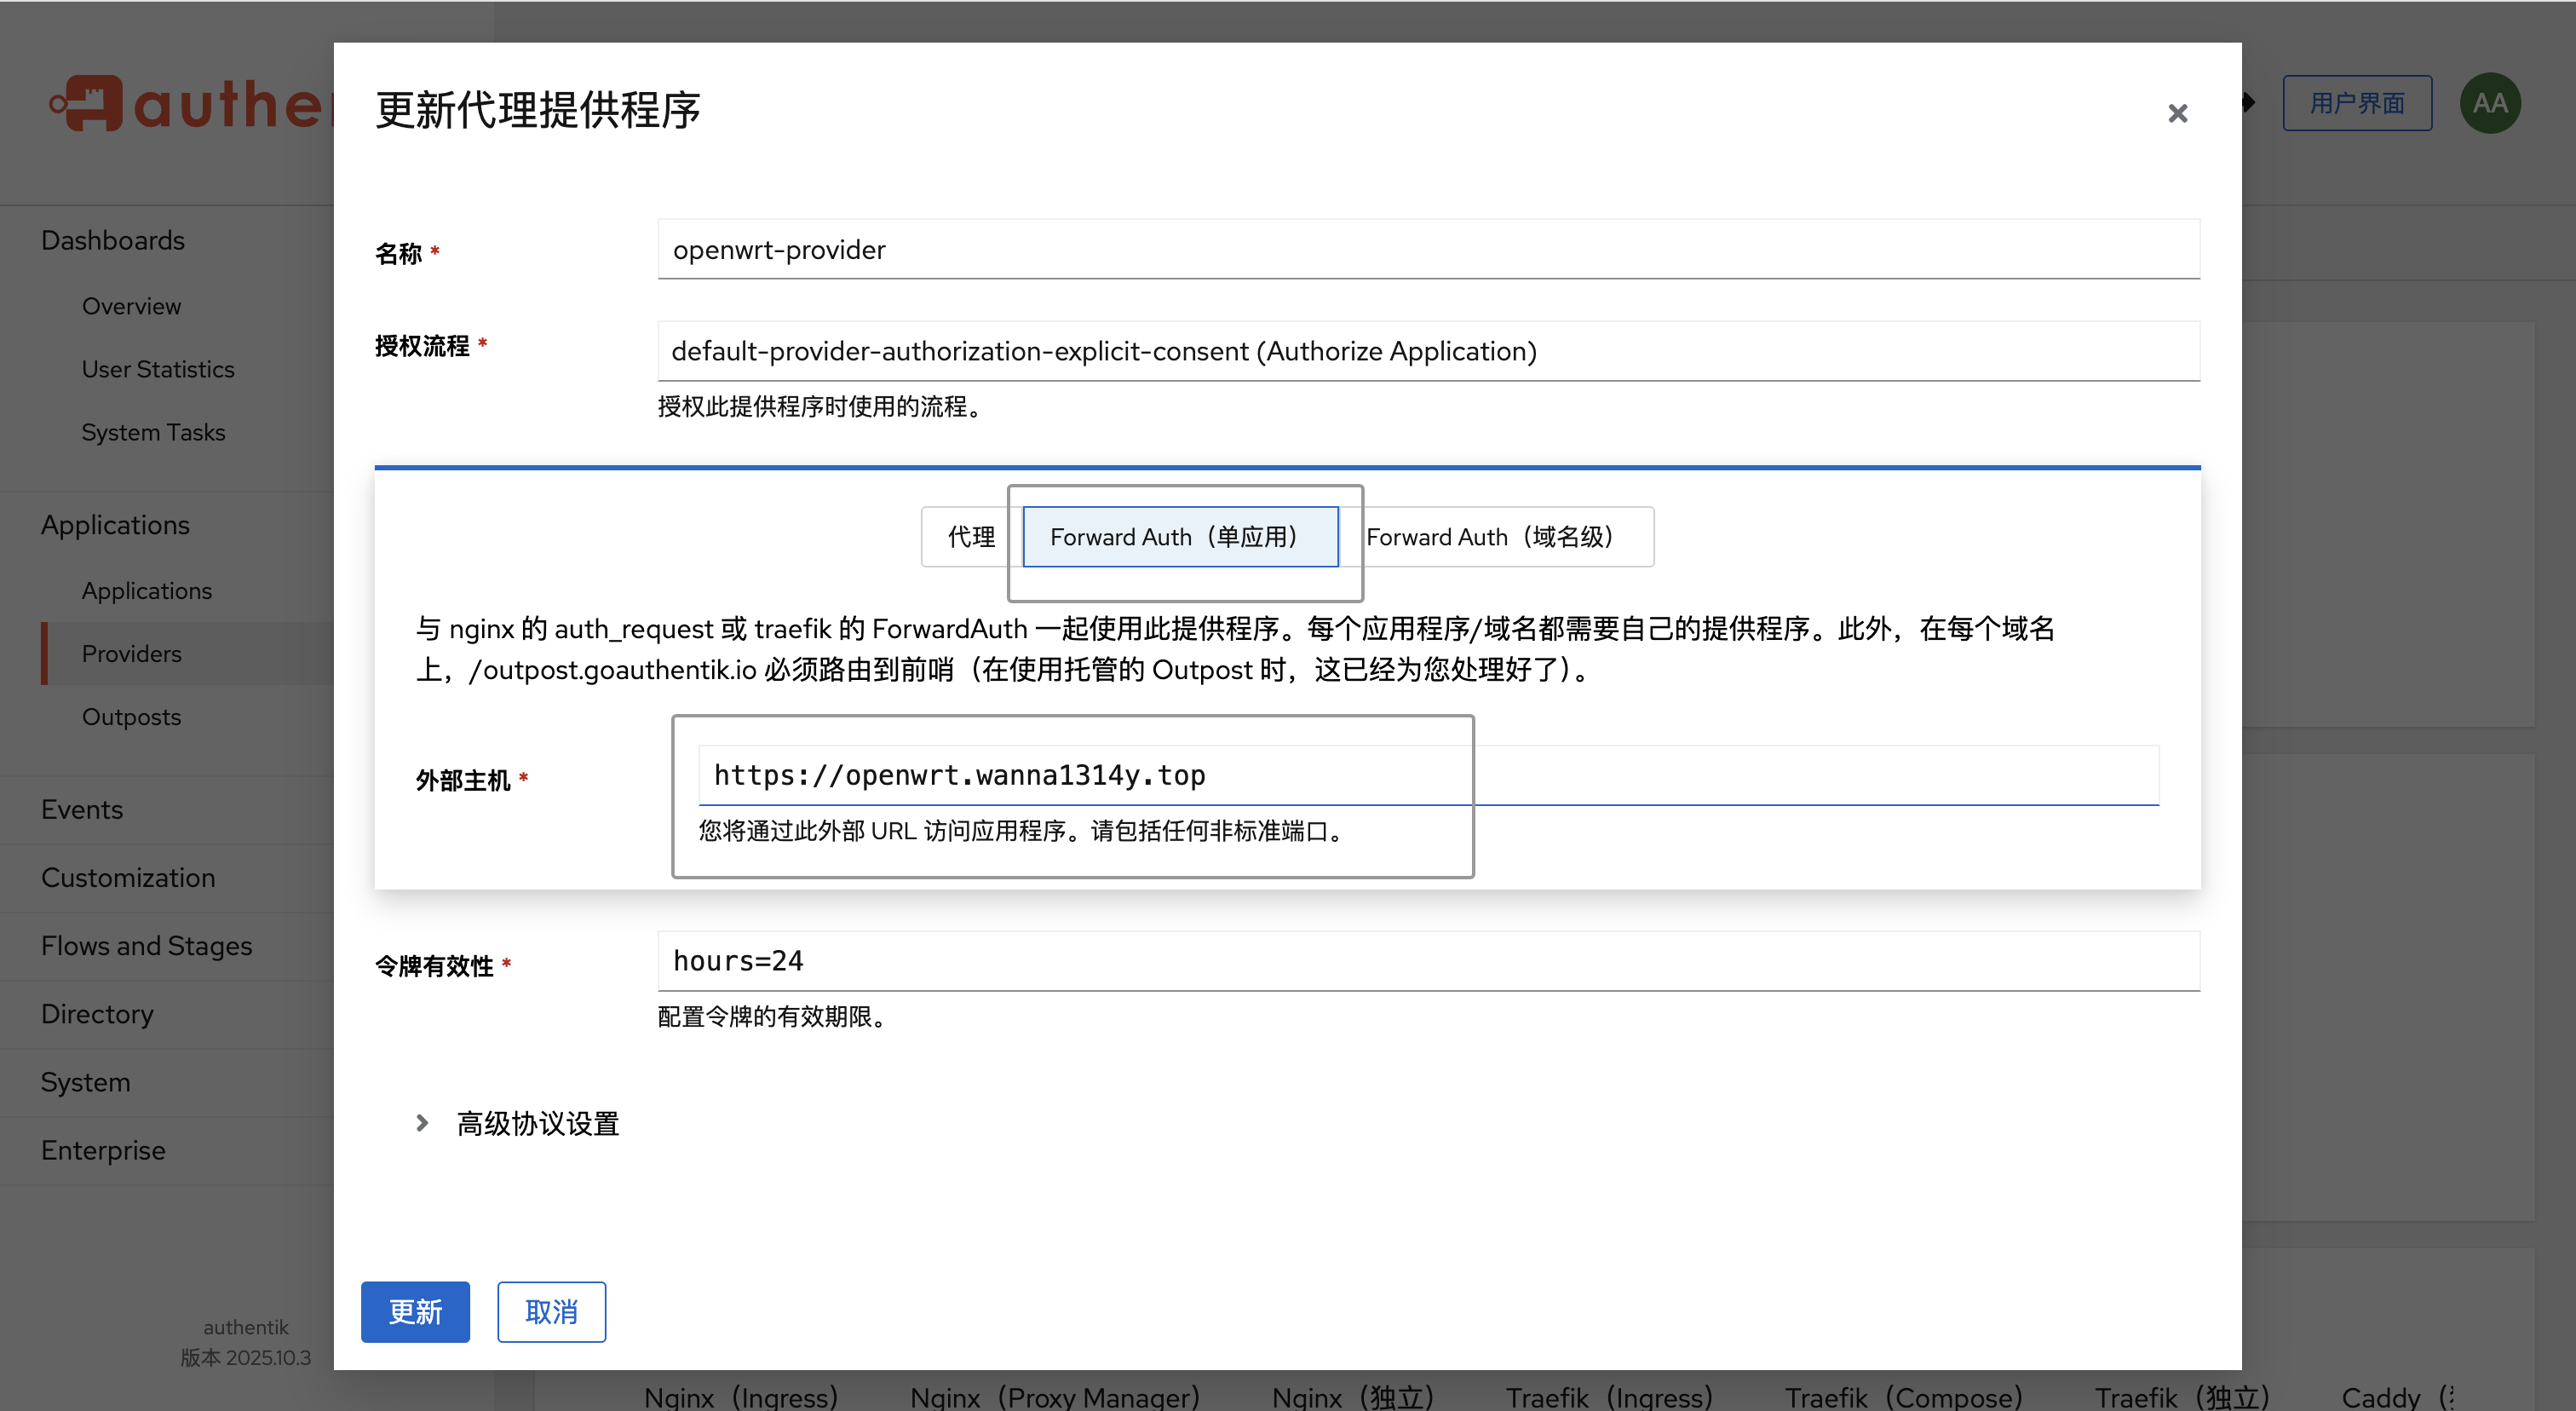Open Outposts in the sidebar

[x=131, y=717]
